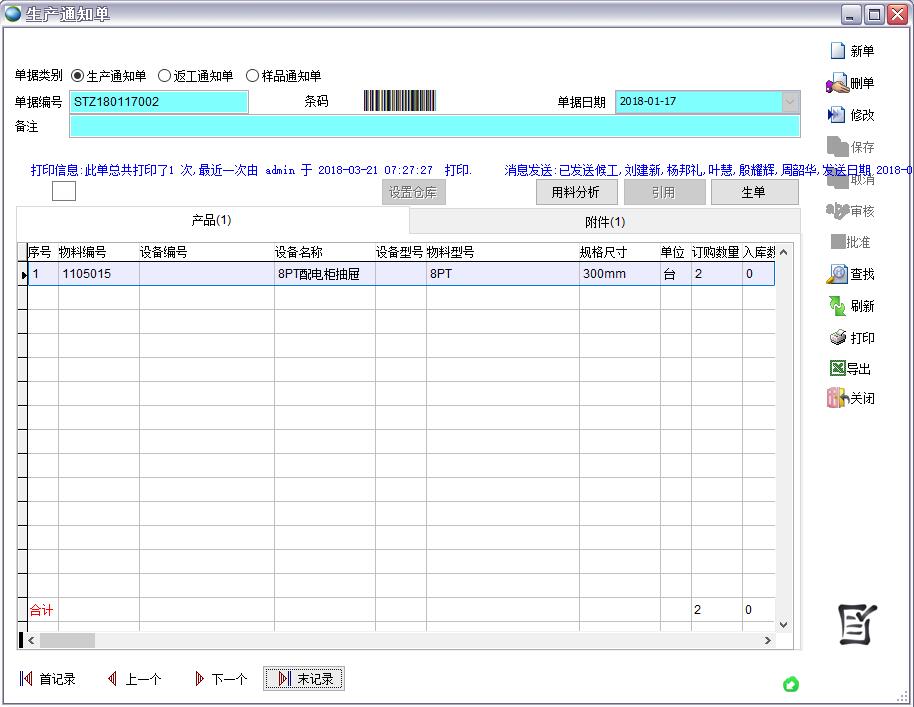914x707 pixels.
Task: Click the 删单 (delete document) icon
Action: click(x=837, y=83)
